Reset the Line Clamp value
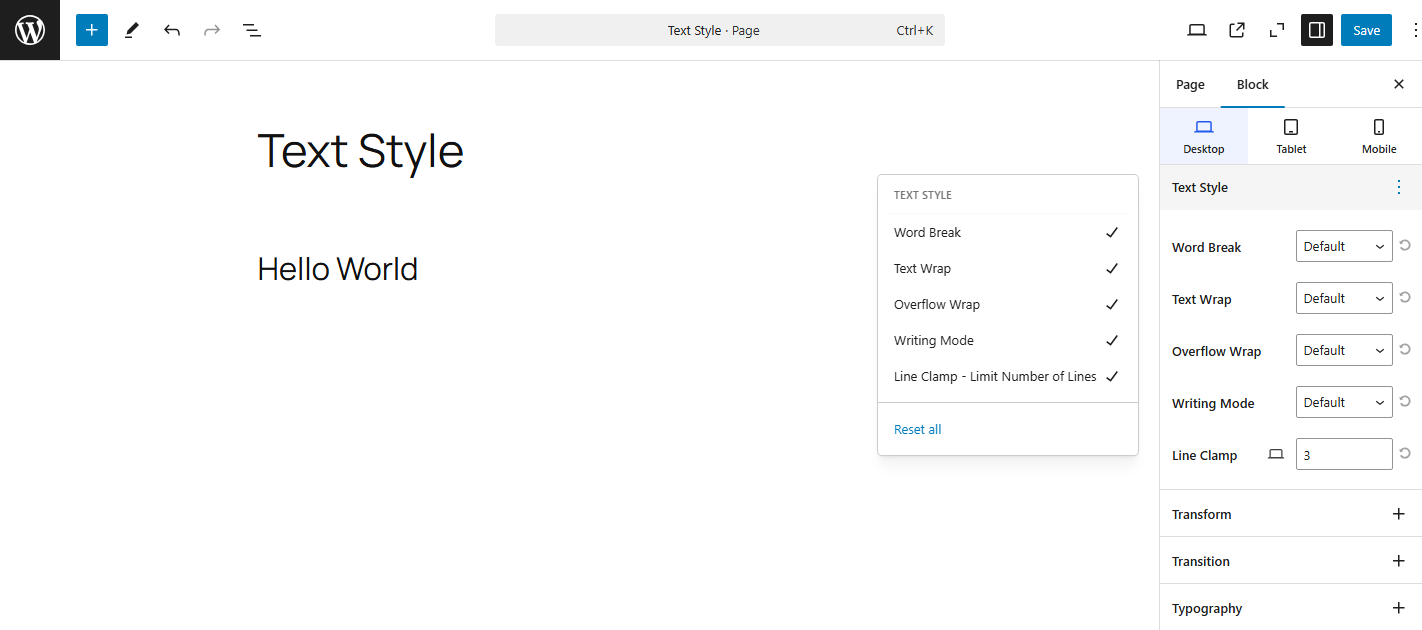 click(x=1405, y=453)
